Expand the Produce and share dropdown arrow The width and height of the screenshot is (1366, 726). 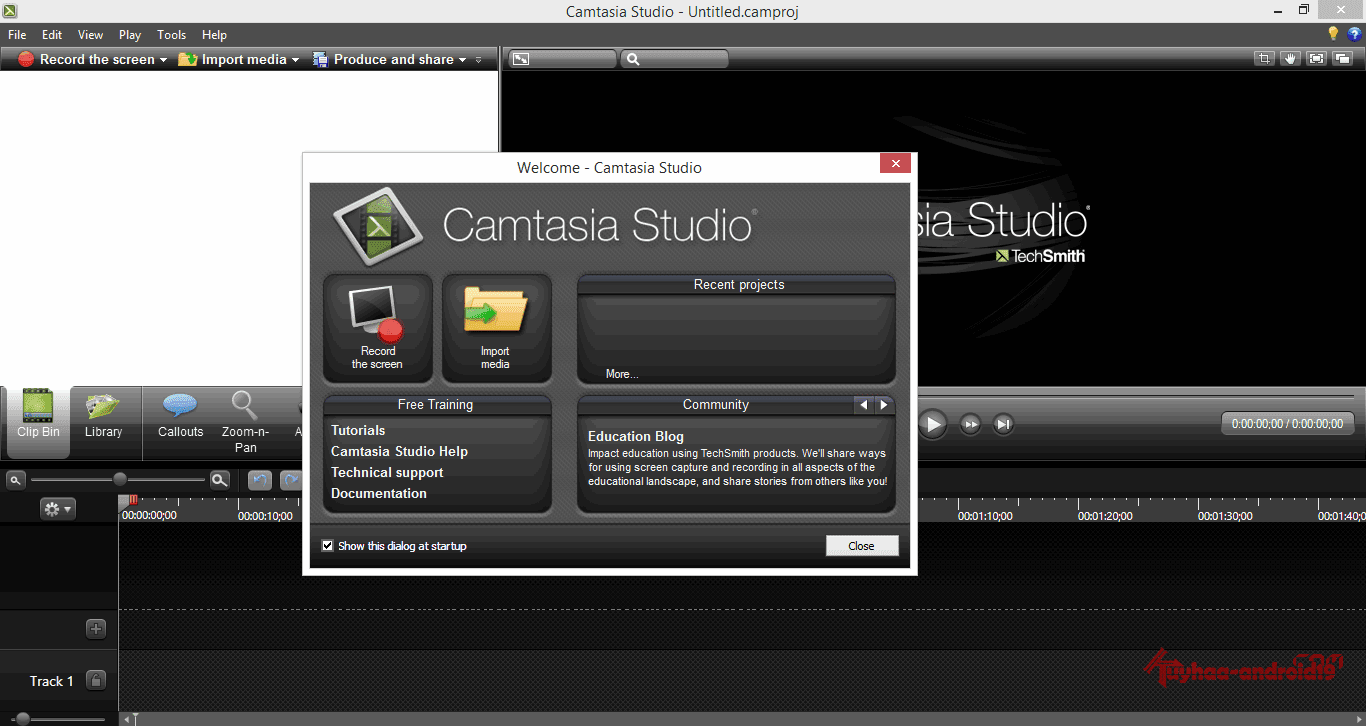point(462,60)
